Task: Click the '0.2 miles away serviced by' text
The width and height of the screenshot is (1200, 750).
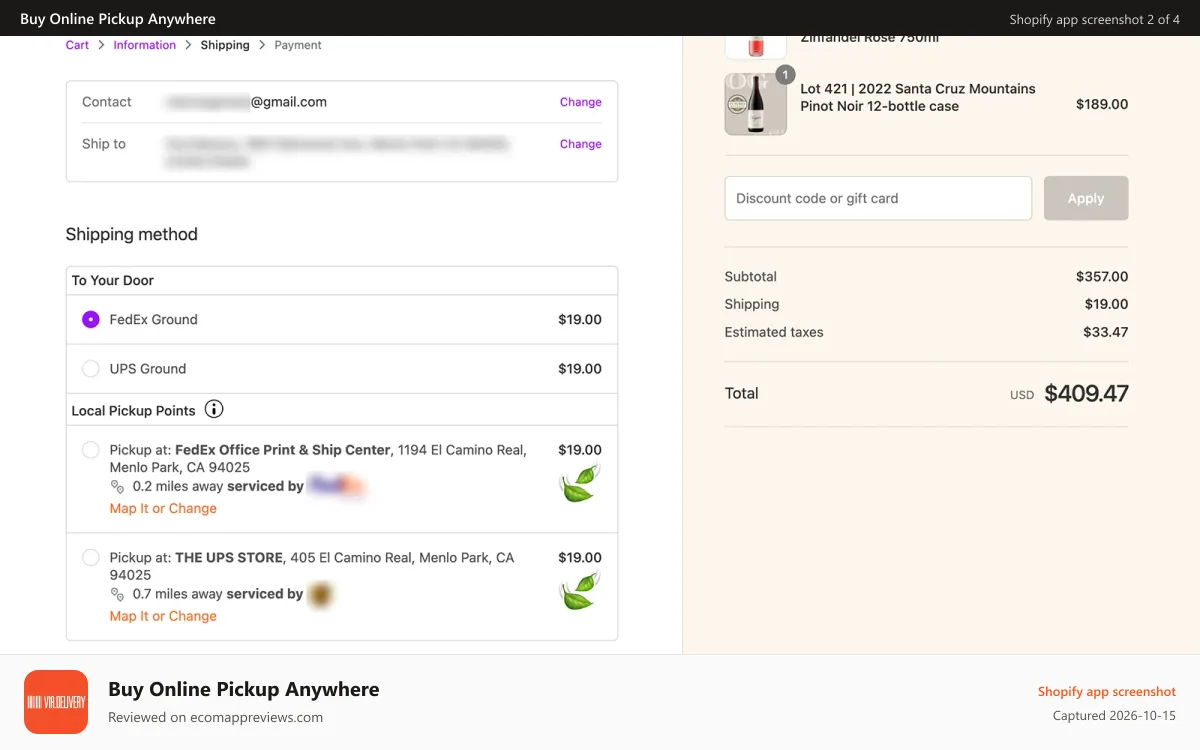Action: click(218, 487)
